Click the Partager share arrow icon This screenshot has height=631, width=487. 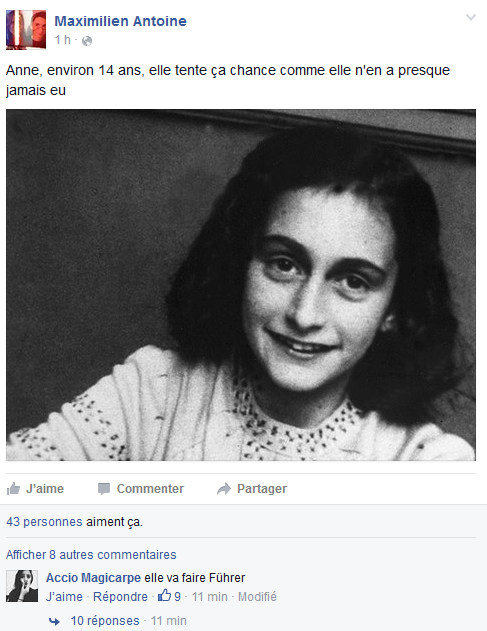pyautogui.click(x=224, y=489)
